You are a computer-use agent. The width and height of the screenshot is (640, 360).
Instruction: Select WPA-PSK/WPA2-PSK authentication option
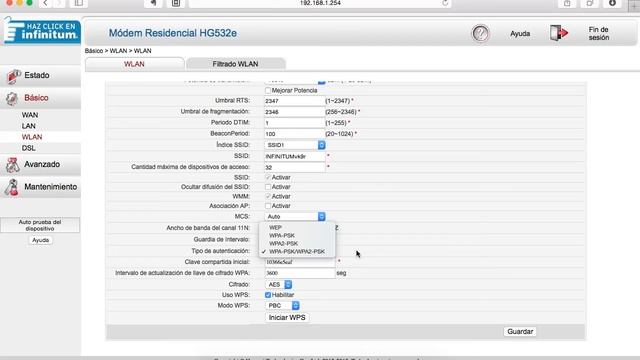tap(297, 251)
